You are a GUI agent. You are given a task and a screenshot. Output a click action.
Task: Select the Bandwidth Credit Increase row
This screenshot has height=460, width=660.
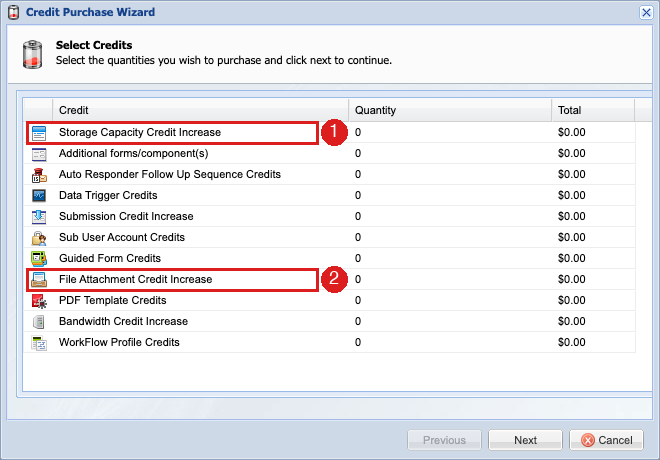click(329, 322)
